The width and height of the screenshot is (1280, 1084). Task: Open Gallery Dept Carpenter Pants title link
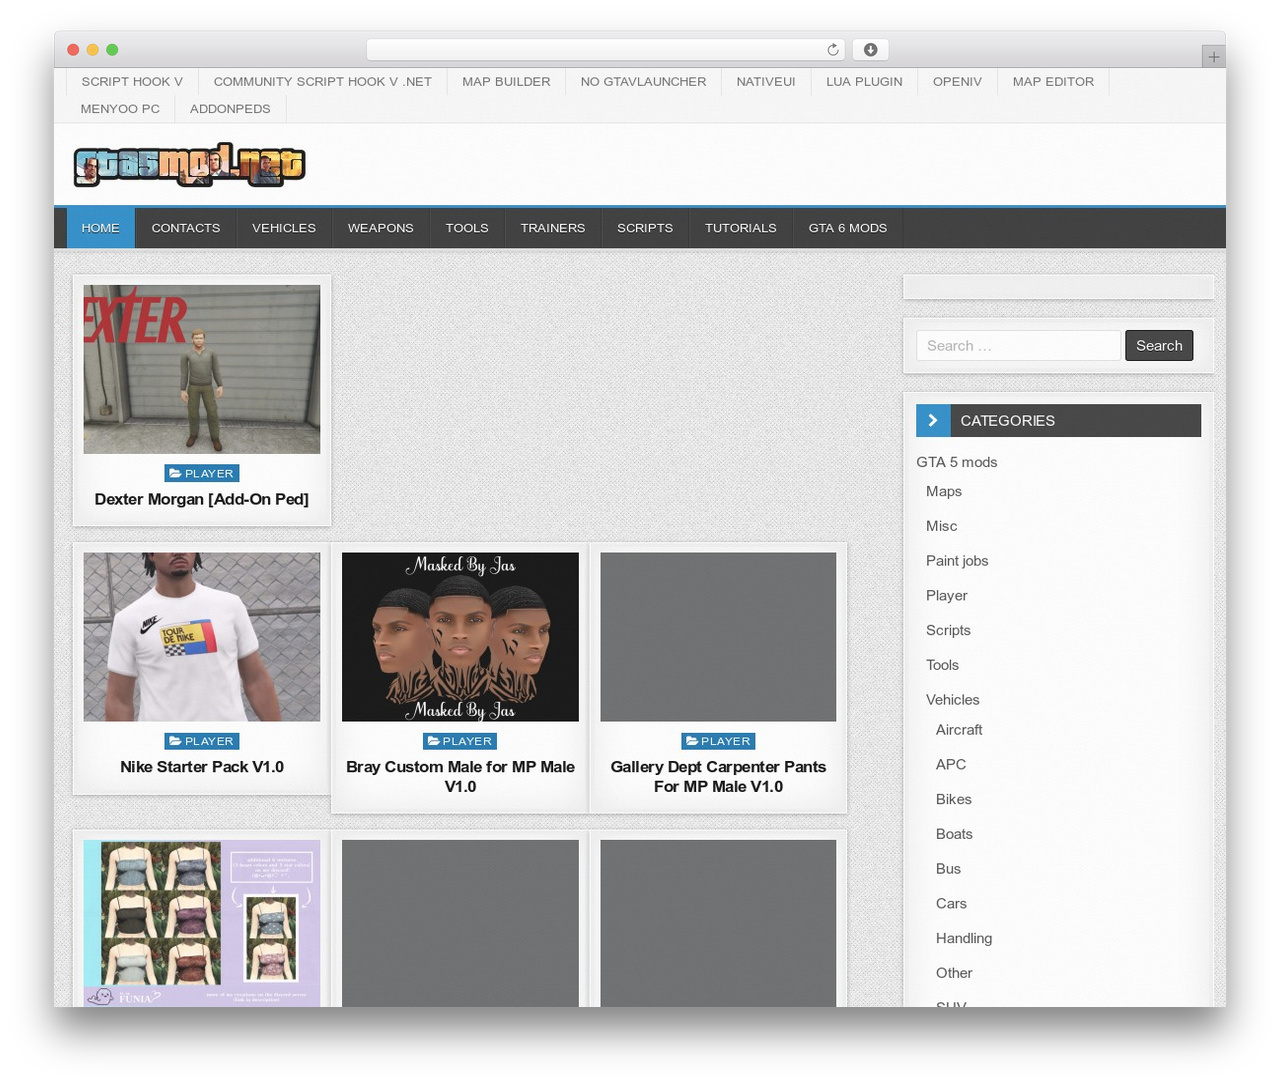pyautogui.click(x=718, y=777)
